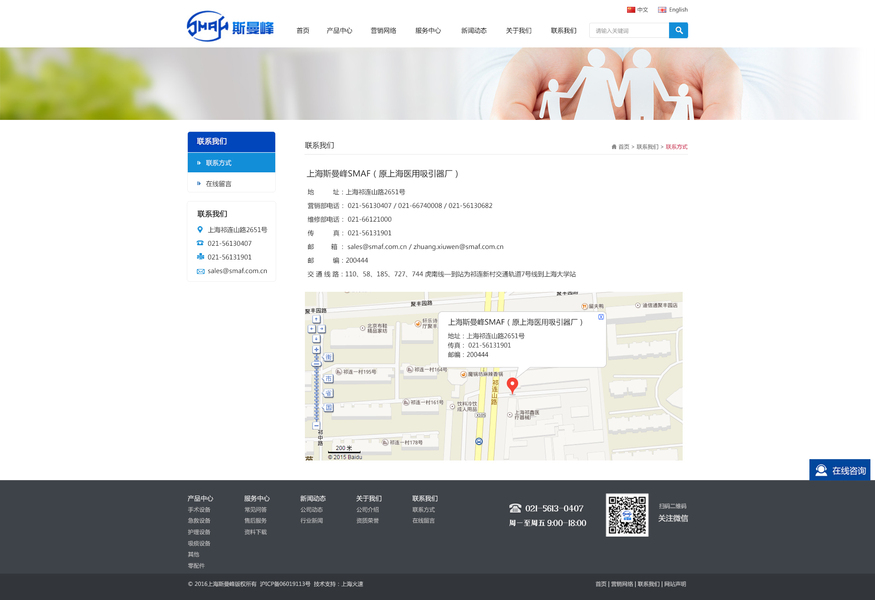Set map zoom to 街 street level
Viewport: 875px width, 600px height.
pos(328,357)
